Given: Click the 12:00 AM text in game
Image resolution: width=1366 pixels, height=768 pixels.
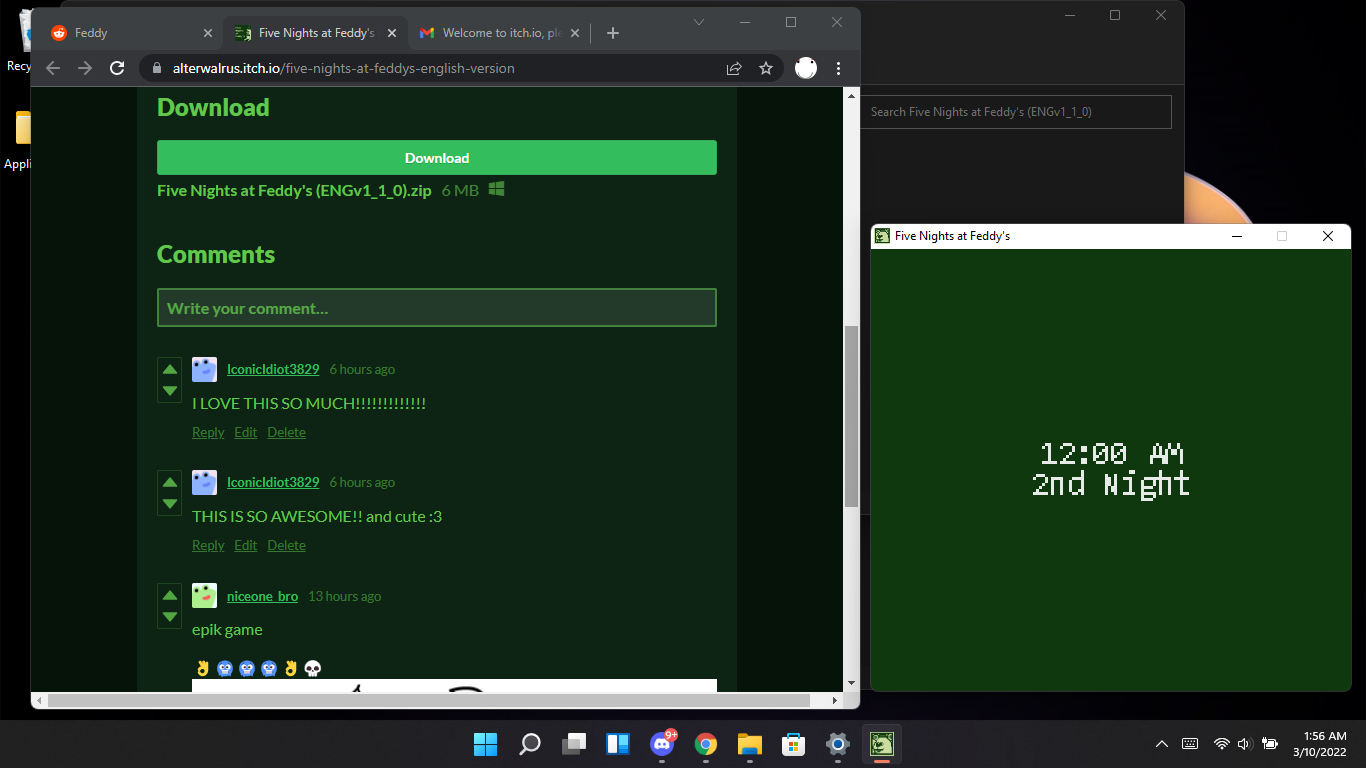Looking at the screenshot, I should (x=1111, y=455).
